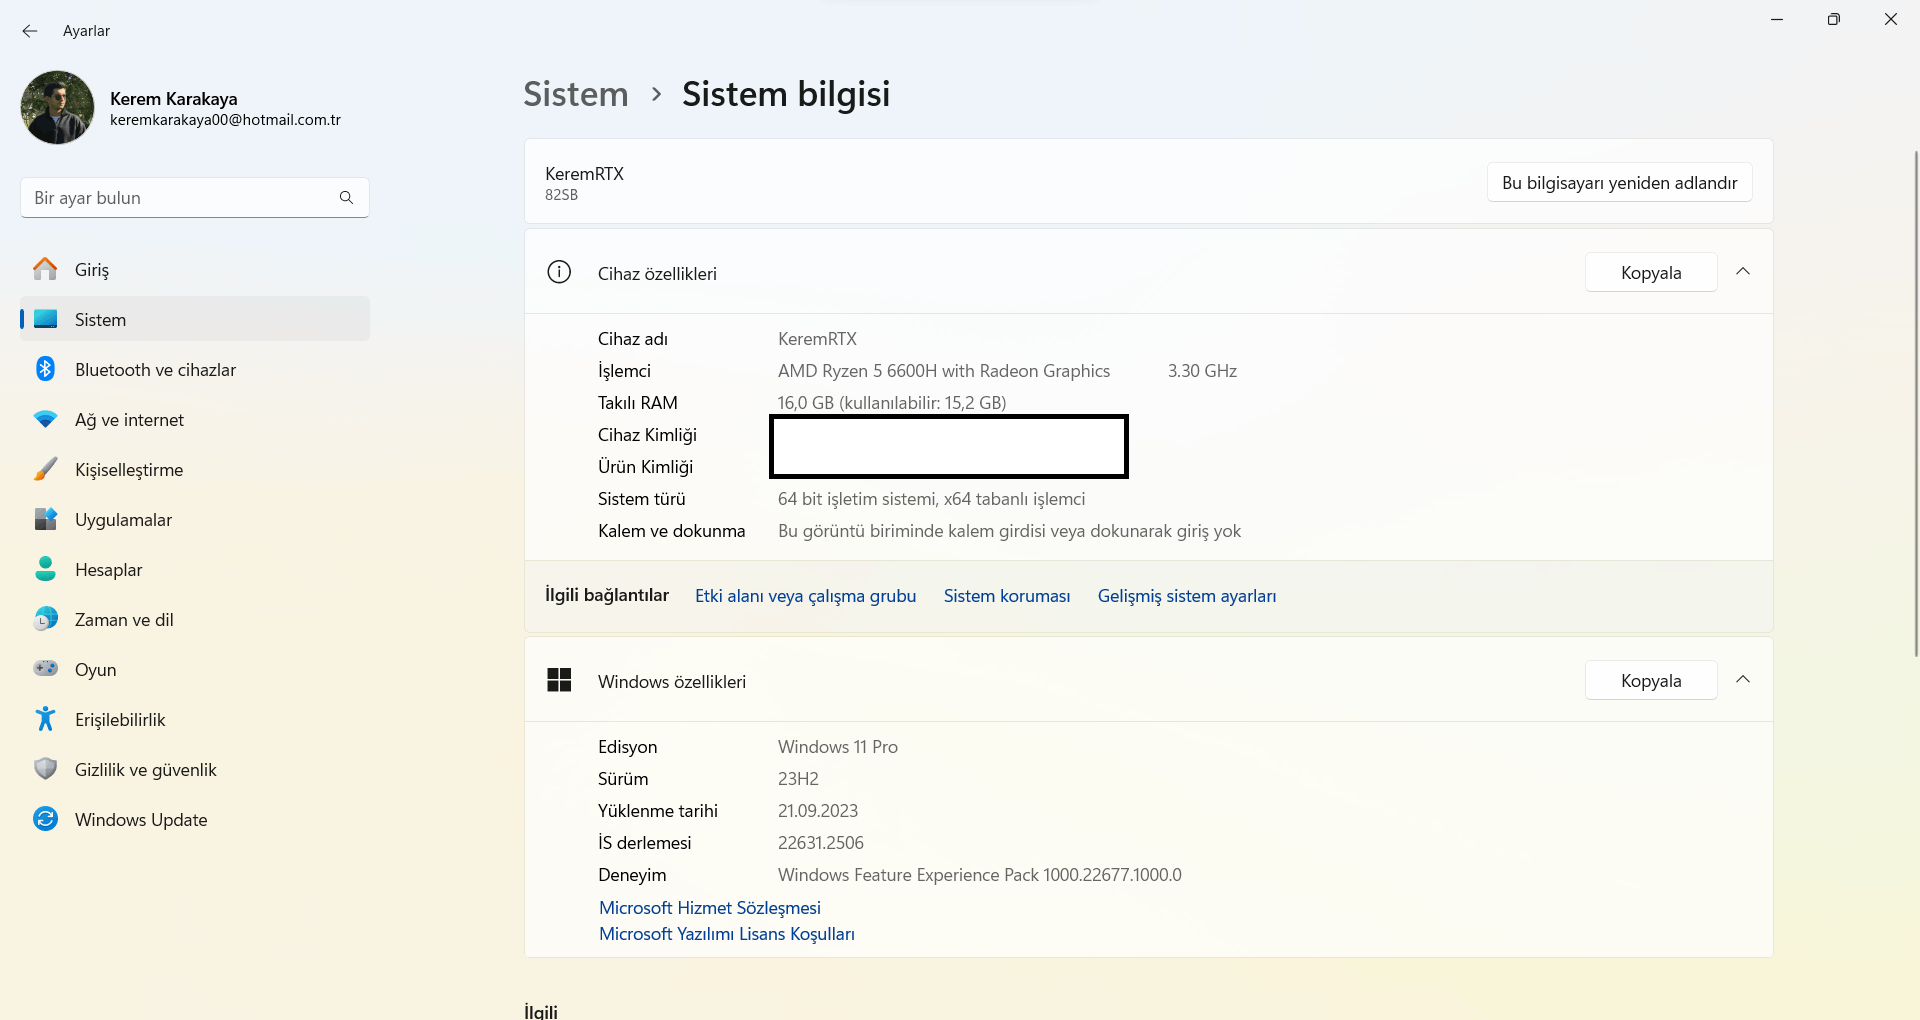The width and height of the screenshot is (1920, 1020).
Task: Open Microsoft Hizmet Sözleşmesi link
Action: (x=710, y=908)
